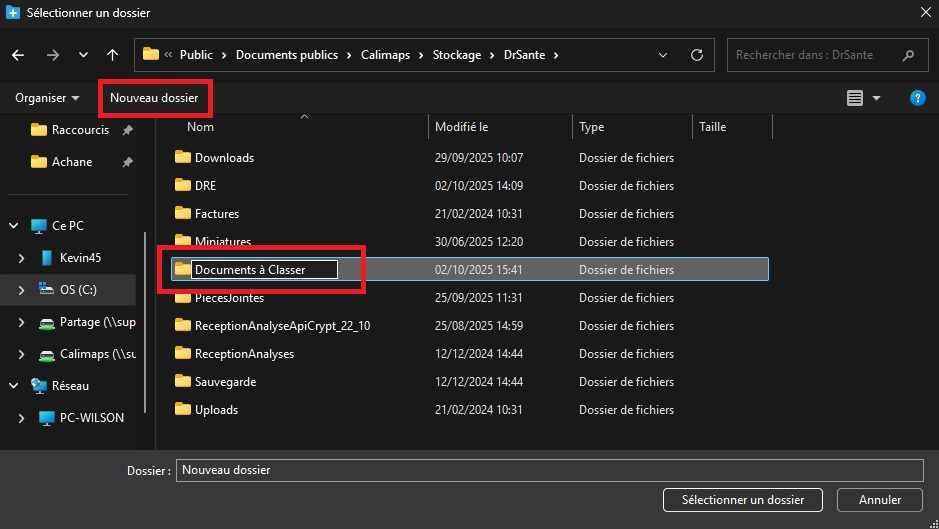Click the Sélectionner un dossier button
Viewport: 939px width, 529px height.
click(743, 500)
